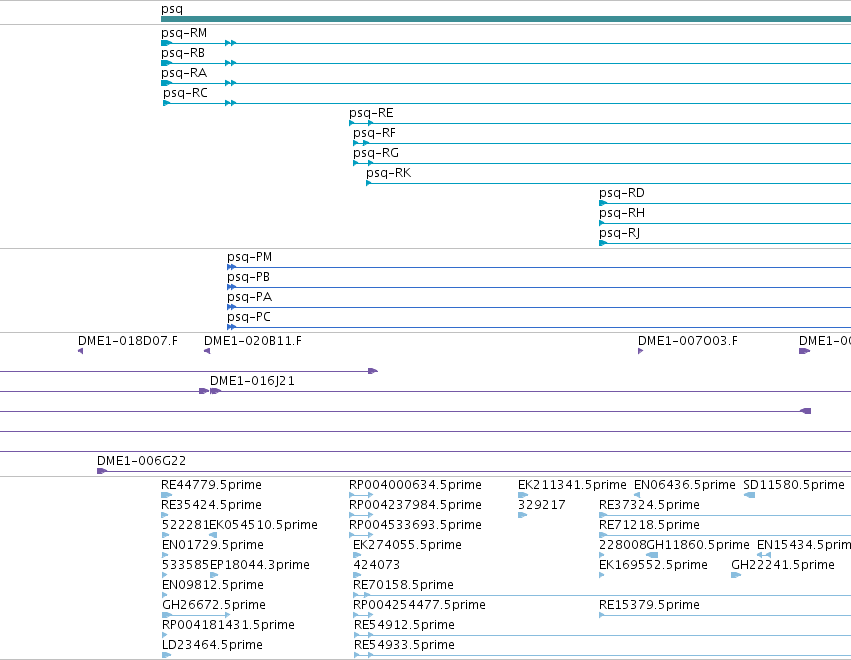Click EK211341.5prime EST label

point(572,485)
